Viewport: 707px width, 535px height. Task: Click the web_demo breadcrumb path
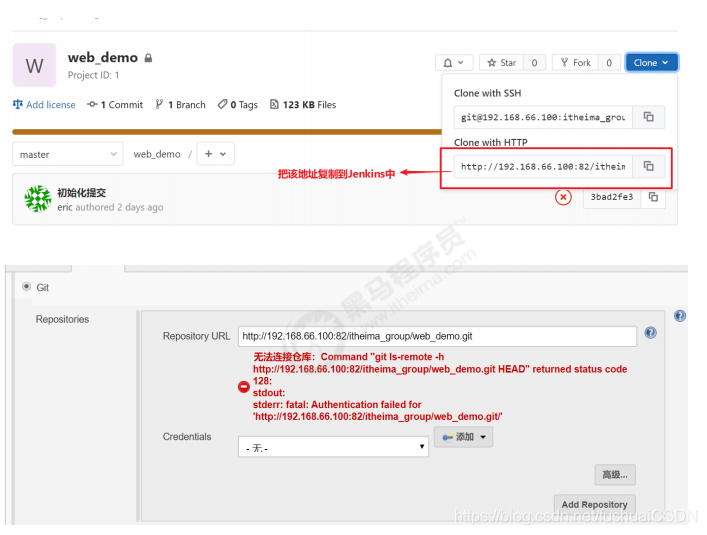coord(157,154)
